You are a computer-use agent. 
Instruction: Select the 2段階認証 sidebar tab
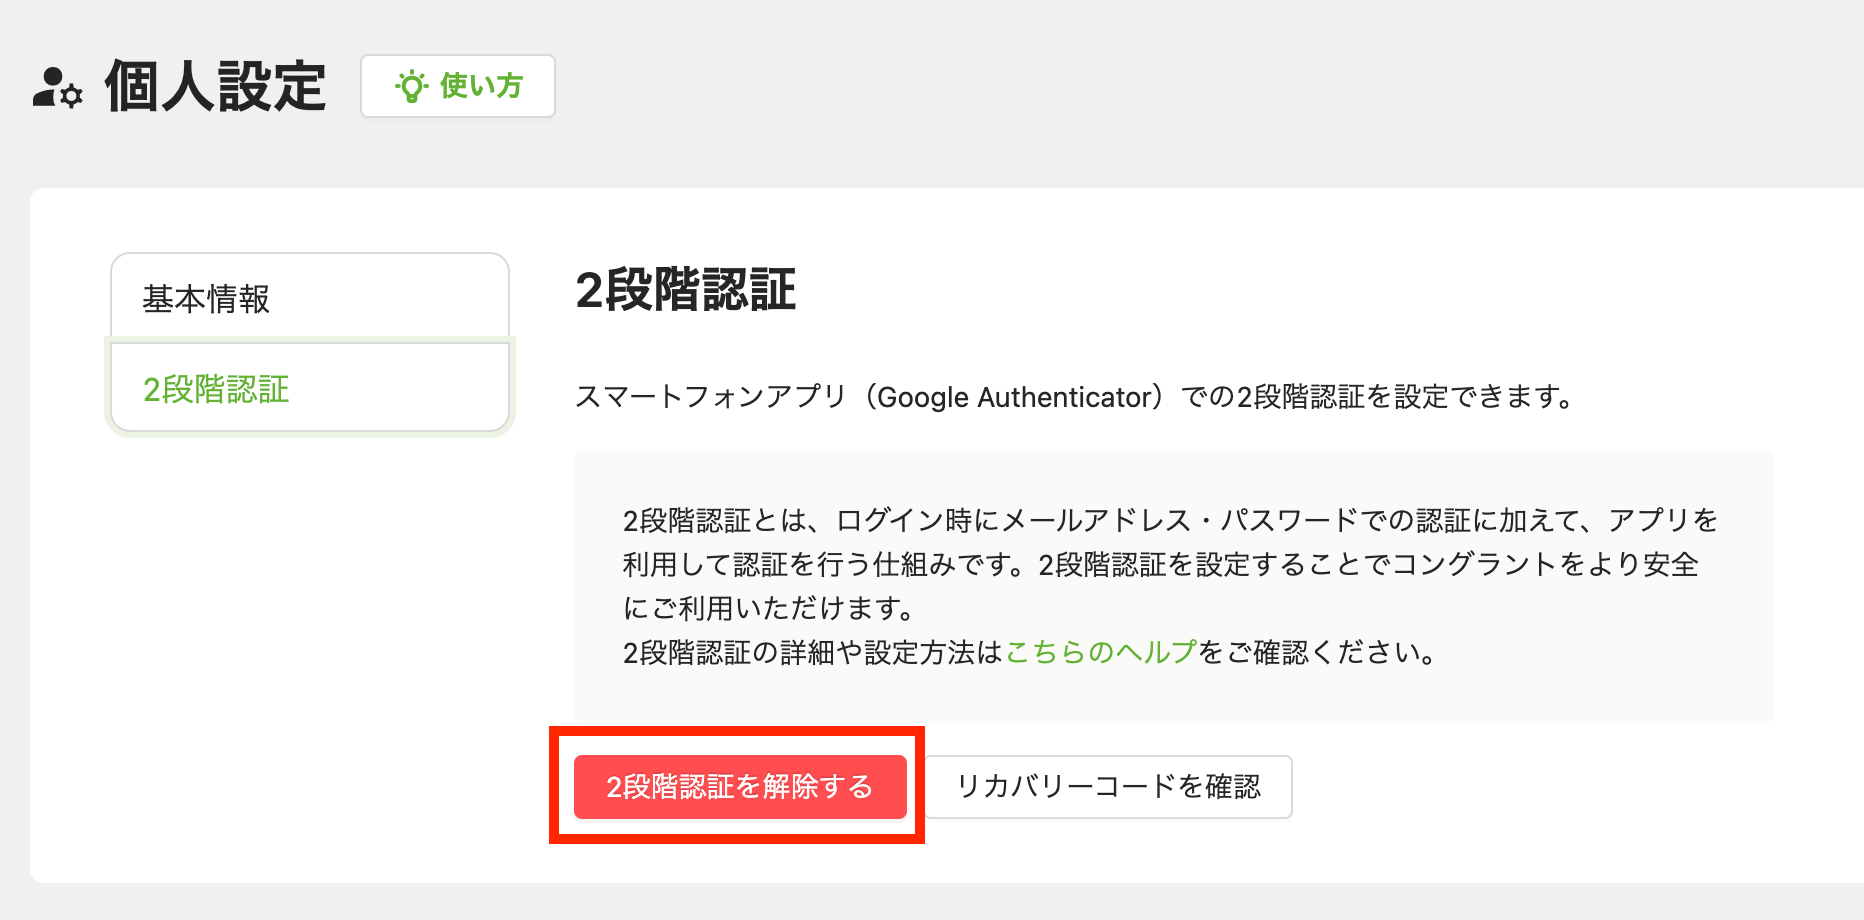pyautogui.click(x=309, y=388)
